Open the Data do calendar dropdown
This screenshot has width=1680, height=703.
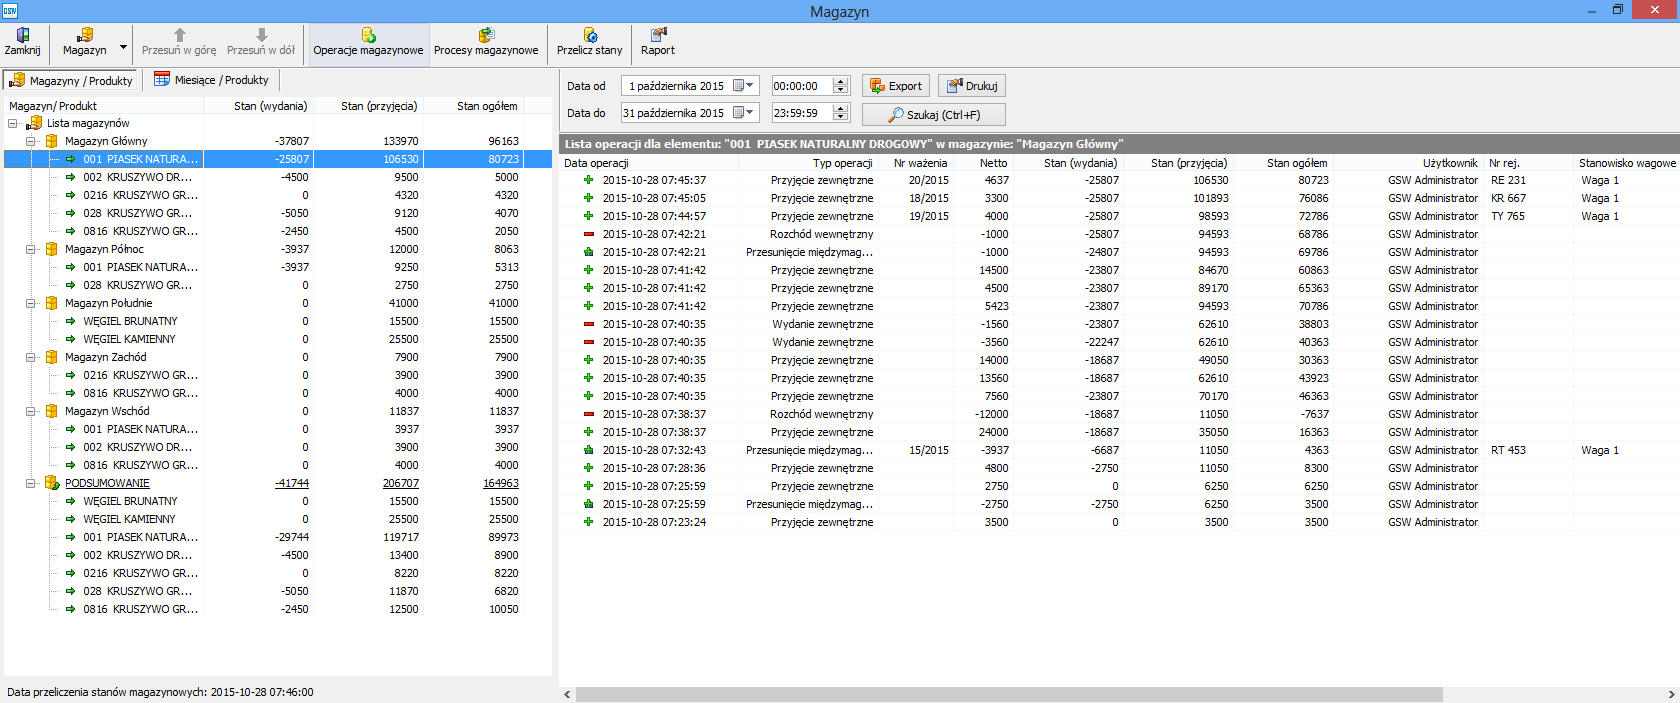[744, 113]
